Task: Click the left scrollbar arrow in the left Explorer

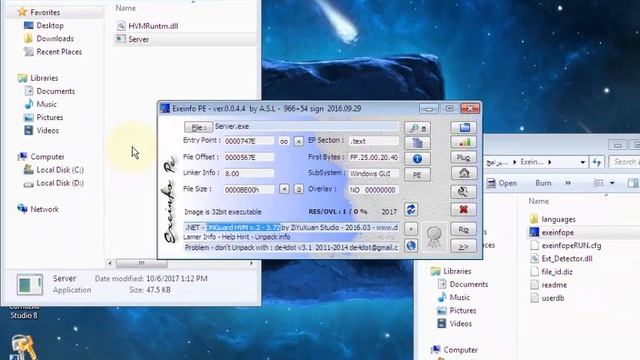Action: tap(110, 263)
